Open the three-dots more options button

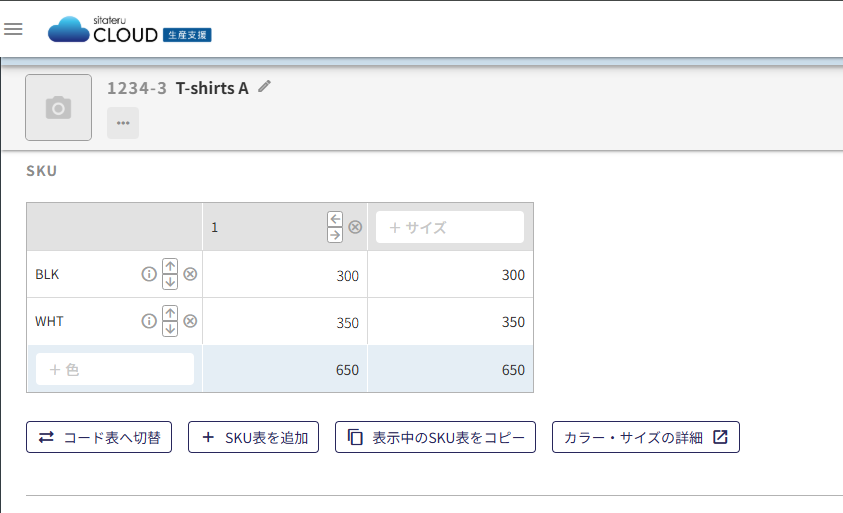click(x=123, y=123)
